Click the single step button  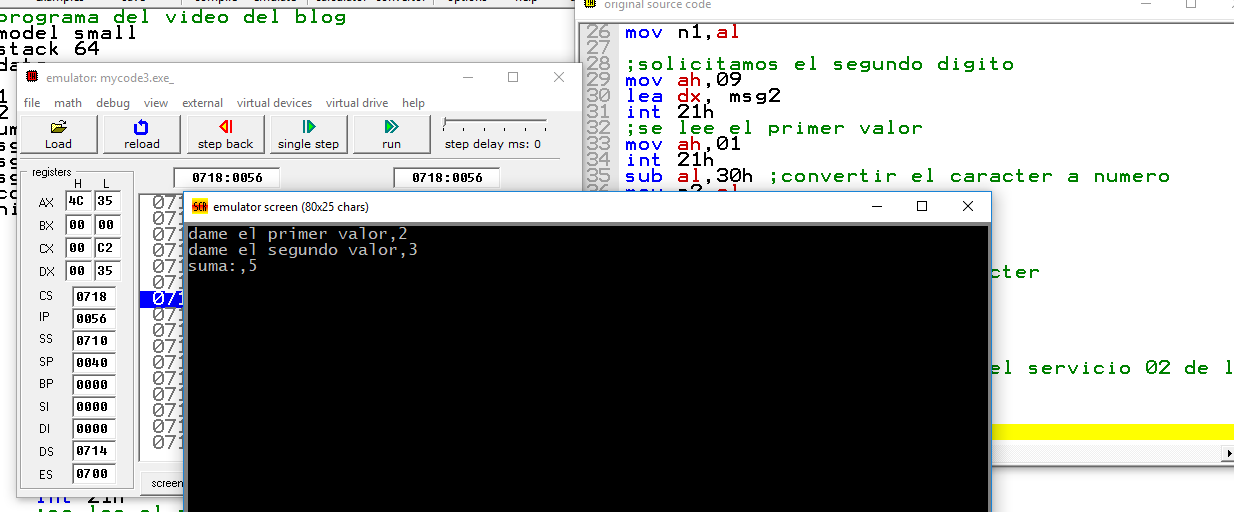click(x=308, y=135)
